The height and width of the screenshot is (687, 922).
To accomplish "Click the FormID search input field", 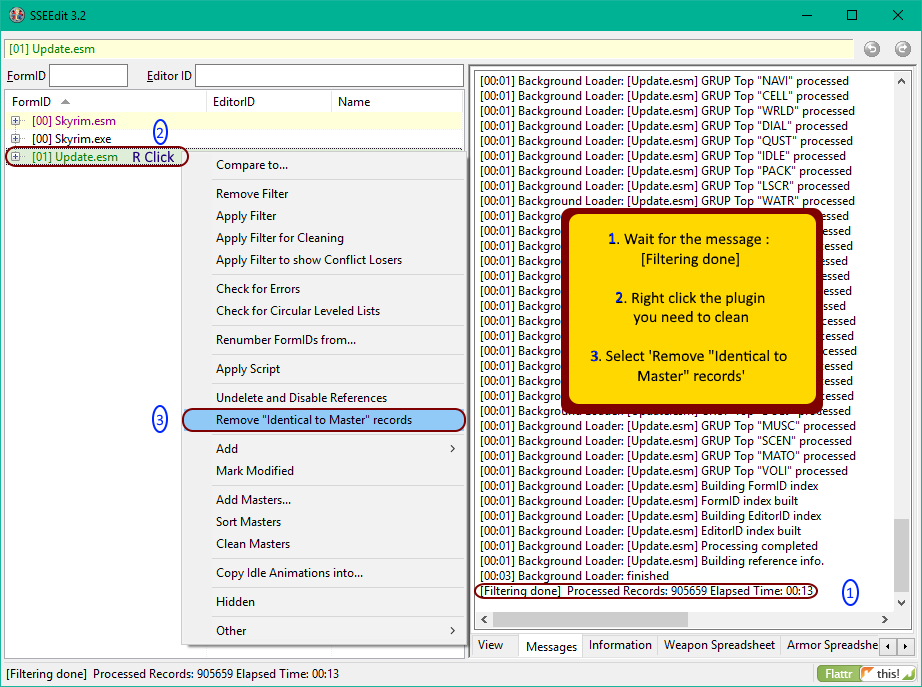I will click(88, 76).
